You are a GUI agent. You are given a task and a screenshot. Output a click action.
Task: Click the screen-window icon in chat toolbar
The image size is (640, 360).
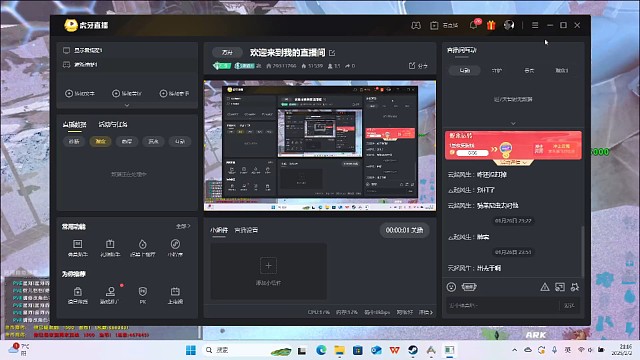560,287
